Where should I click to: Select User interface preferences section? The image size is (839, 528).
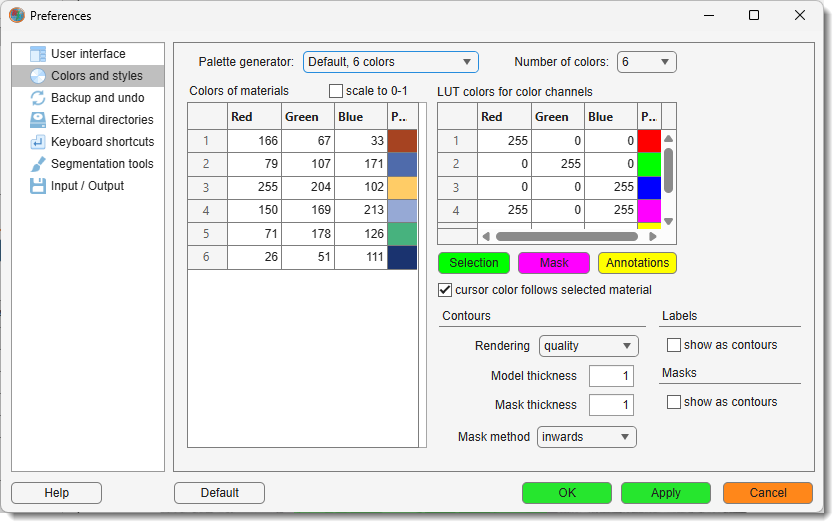[x=88, y=54]
